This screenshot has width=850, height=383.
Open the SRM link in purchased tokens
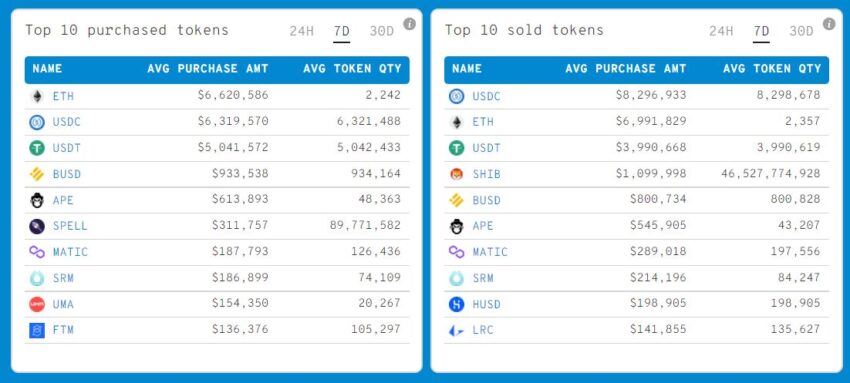click(x=63, y=278)
